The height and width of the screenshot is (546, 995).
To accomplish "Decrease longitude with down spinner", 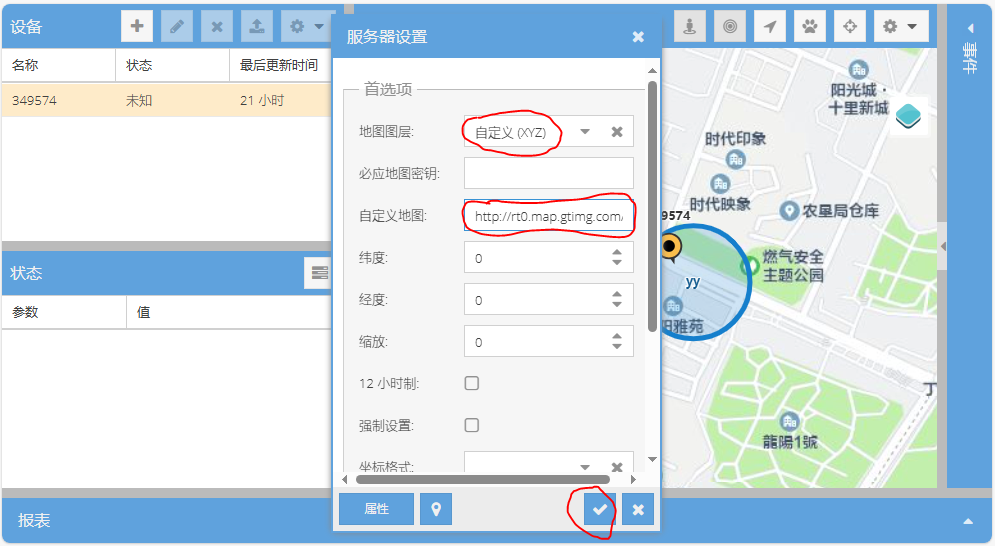I will [617, 305].
